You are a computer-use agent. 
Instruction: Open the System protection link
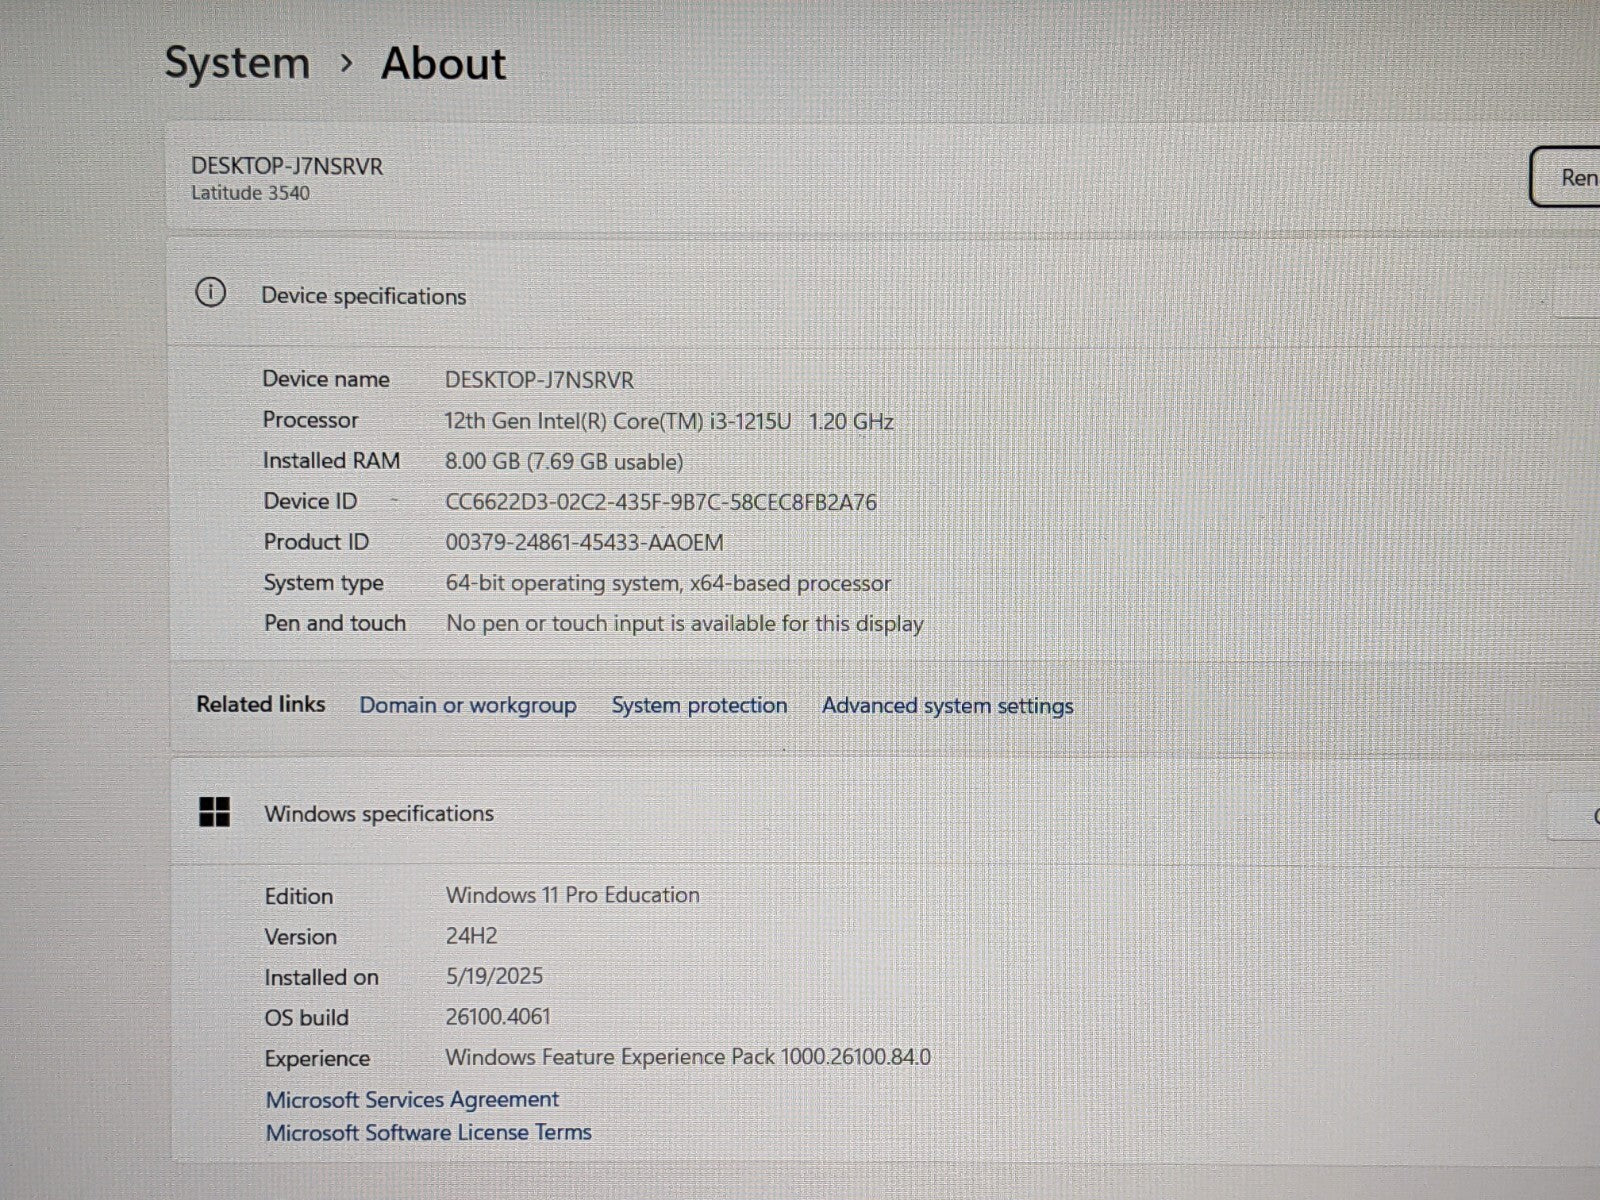(x=699, y=705)
